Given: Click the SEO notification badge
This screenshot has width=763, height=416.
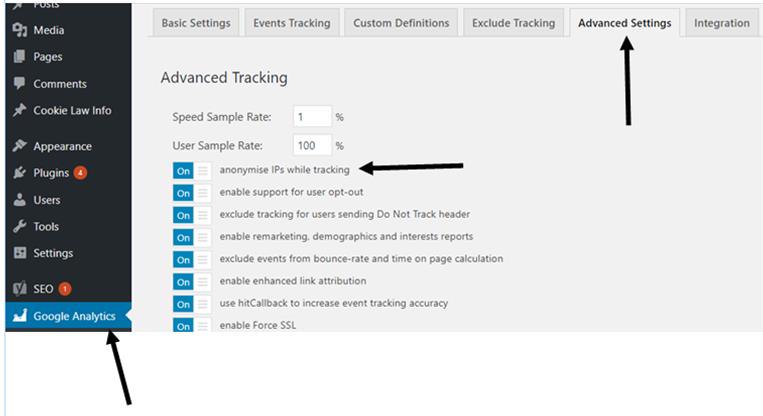Looking at the screenshot, I should (65, 289).
